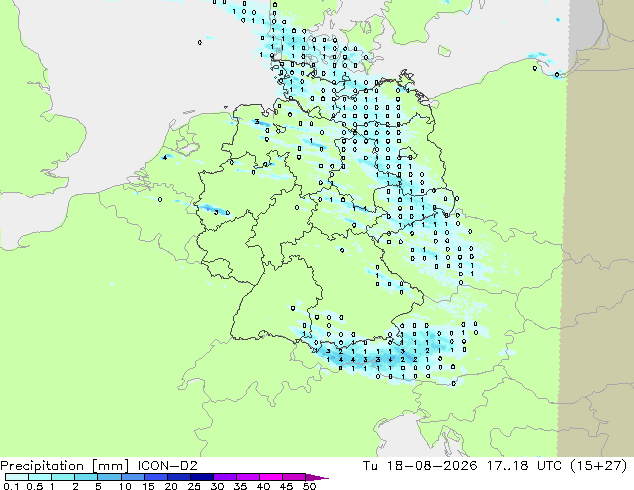
Task: Click the '17..18 UTC' time text
Action: click(524, 466)
